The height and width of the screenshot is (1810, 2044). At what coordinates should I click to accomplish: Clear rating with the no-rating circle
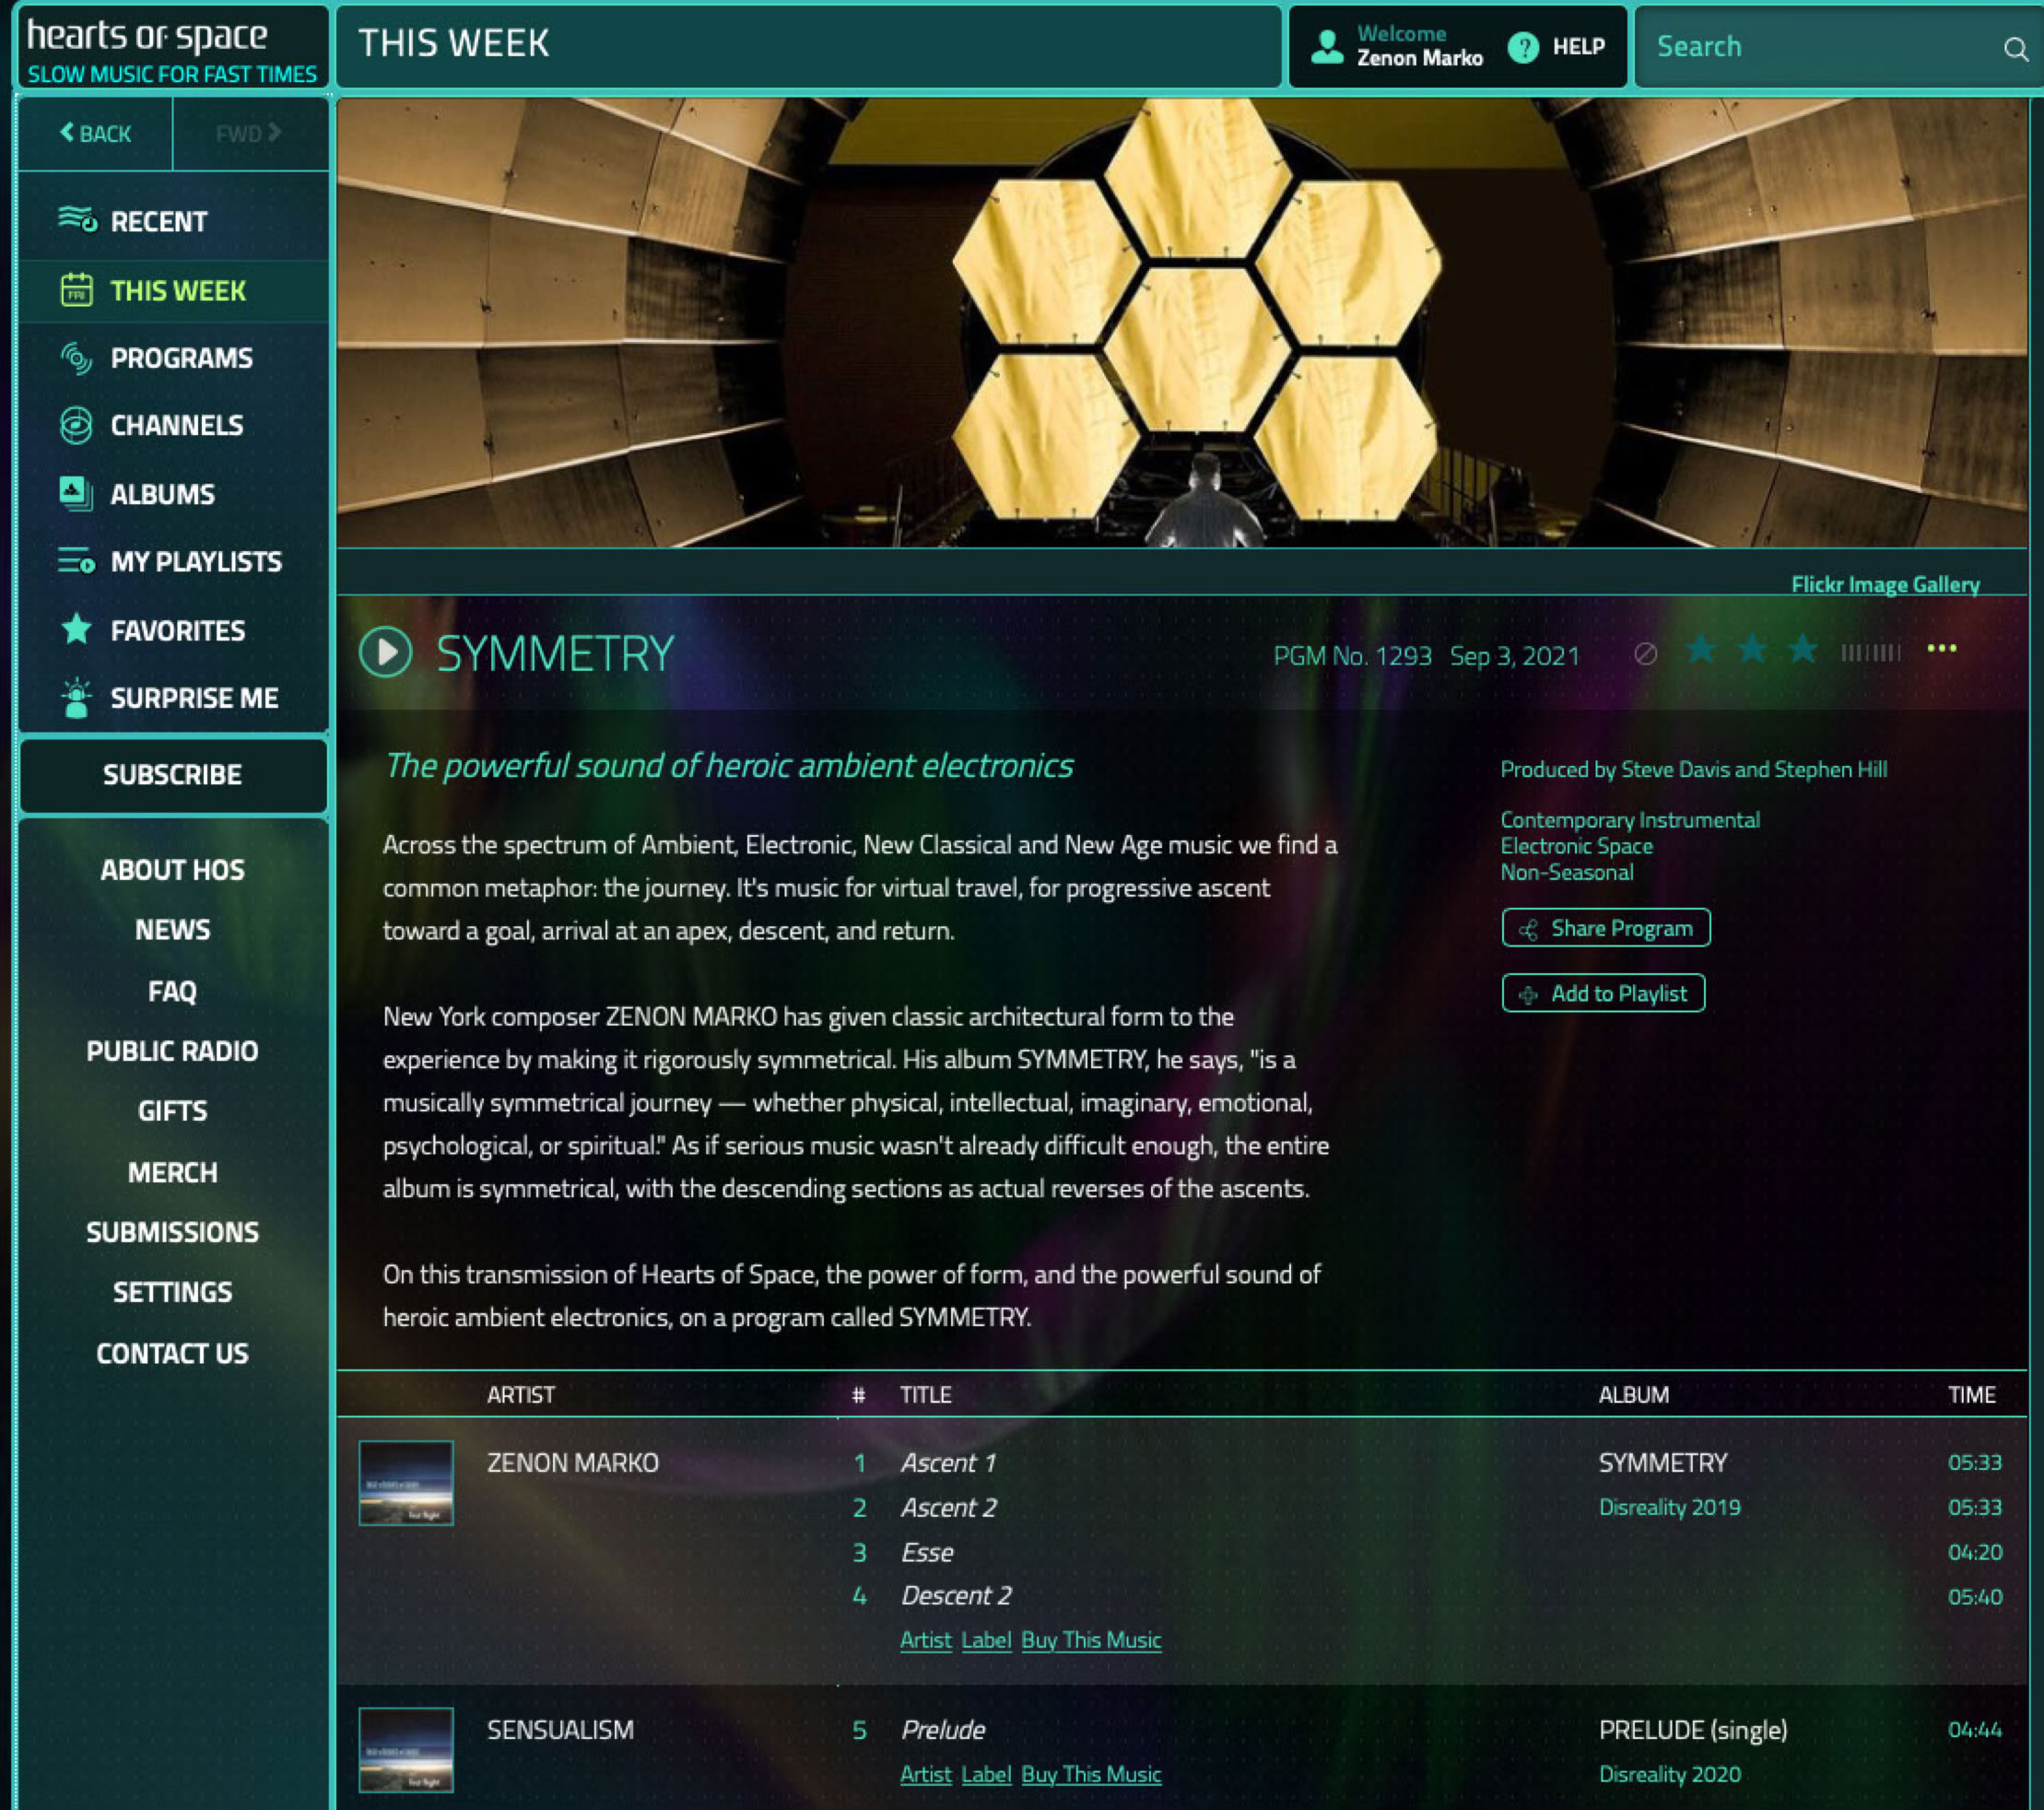(1645, 654)
